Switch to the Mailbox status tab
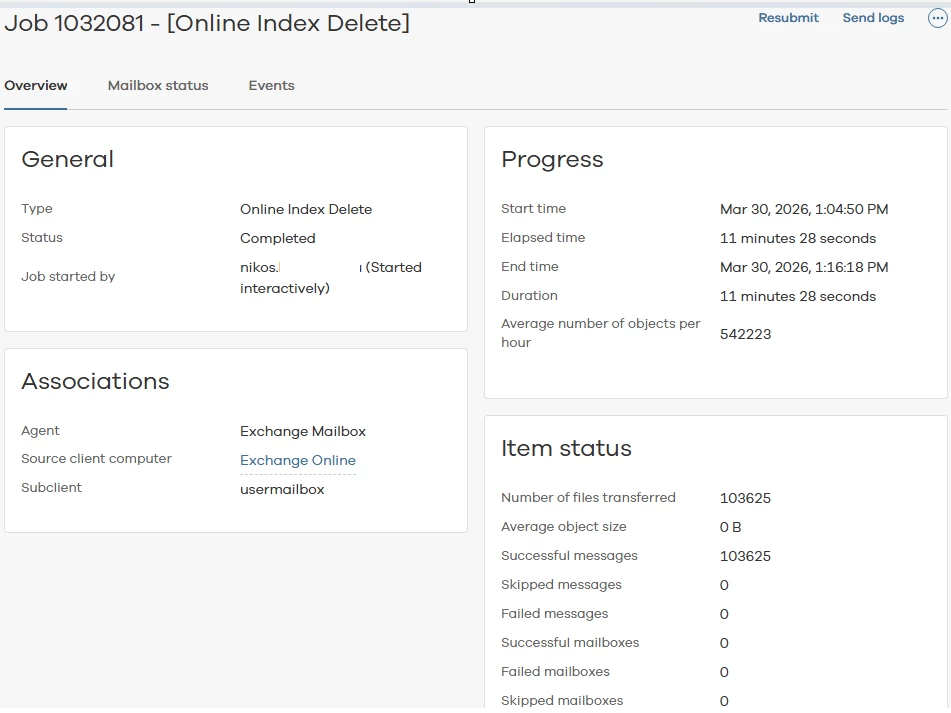This screenshot has width=951, height=713. 158,86
